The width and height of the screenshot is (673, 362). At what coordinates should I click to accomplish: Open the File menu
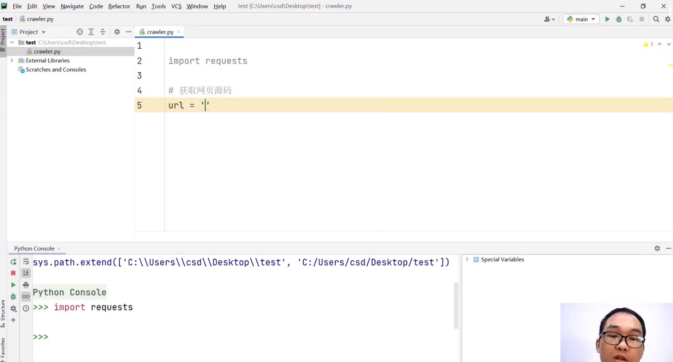[17, 6]
